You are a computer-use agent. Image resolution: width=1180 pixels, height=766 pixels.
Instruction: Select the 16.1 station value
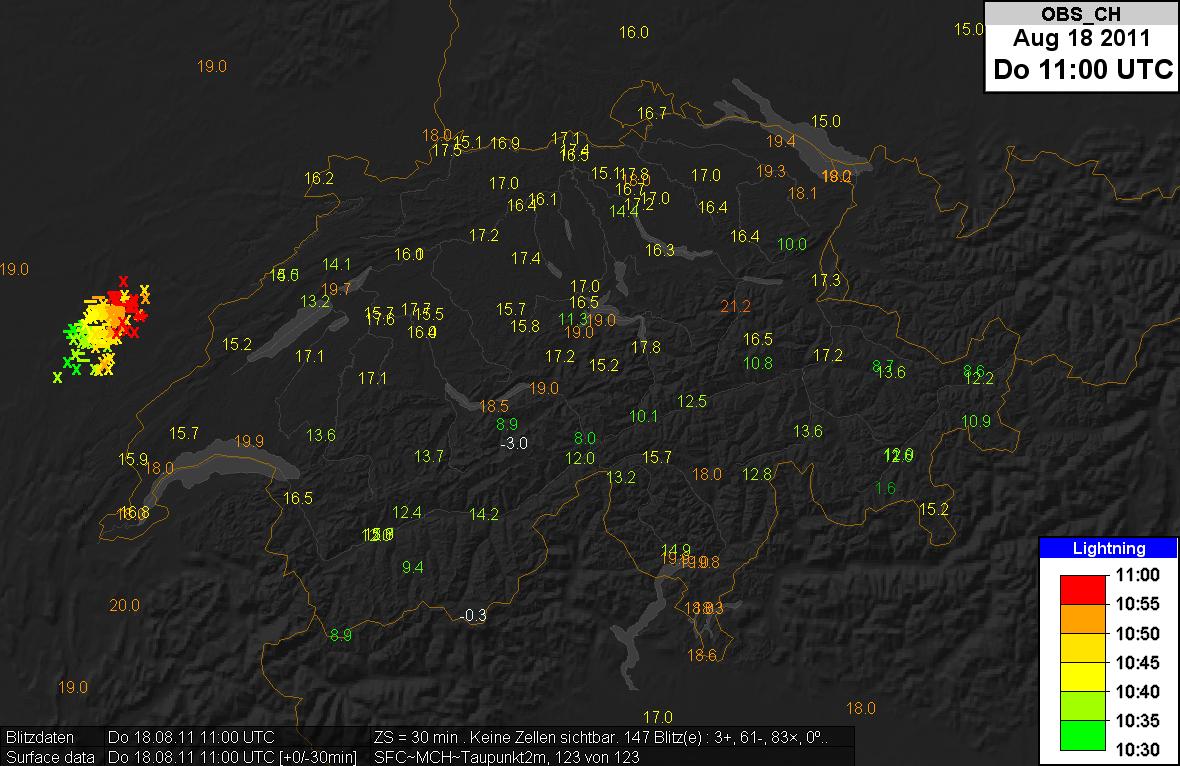tap(543, 199)
